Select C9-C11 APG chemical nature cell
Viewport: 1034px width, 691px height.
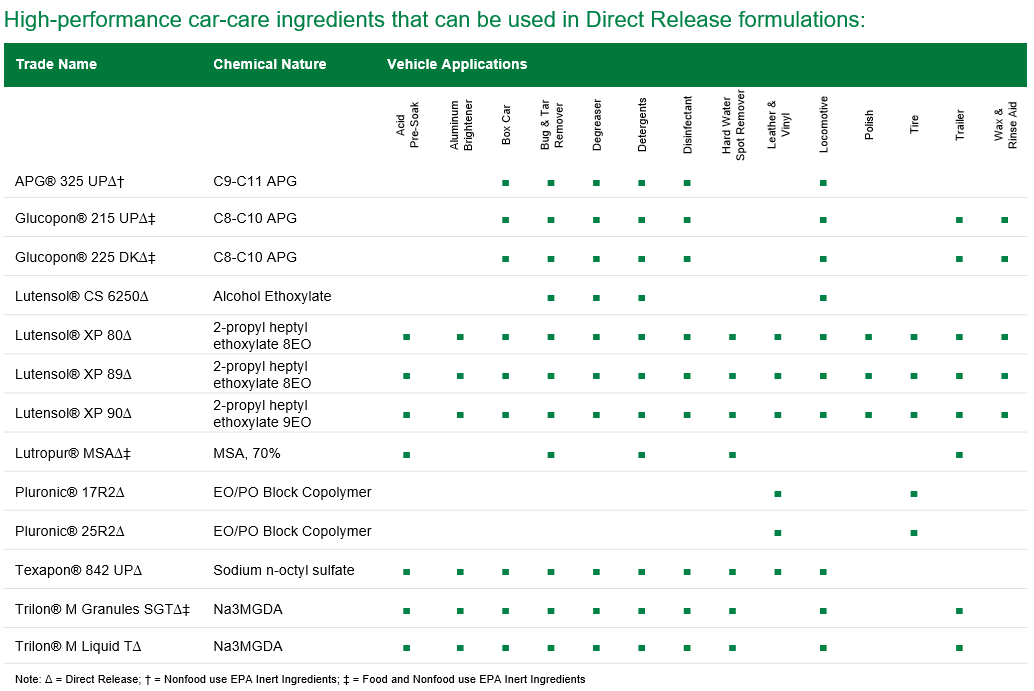pyautogui.click(x=255, y=181)
